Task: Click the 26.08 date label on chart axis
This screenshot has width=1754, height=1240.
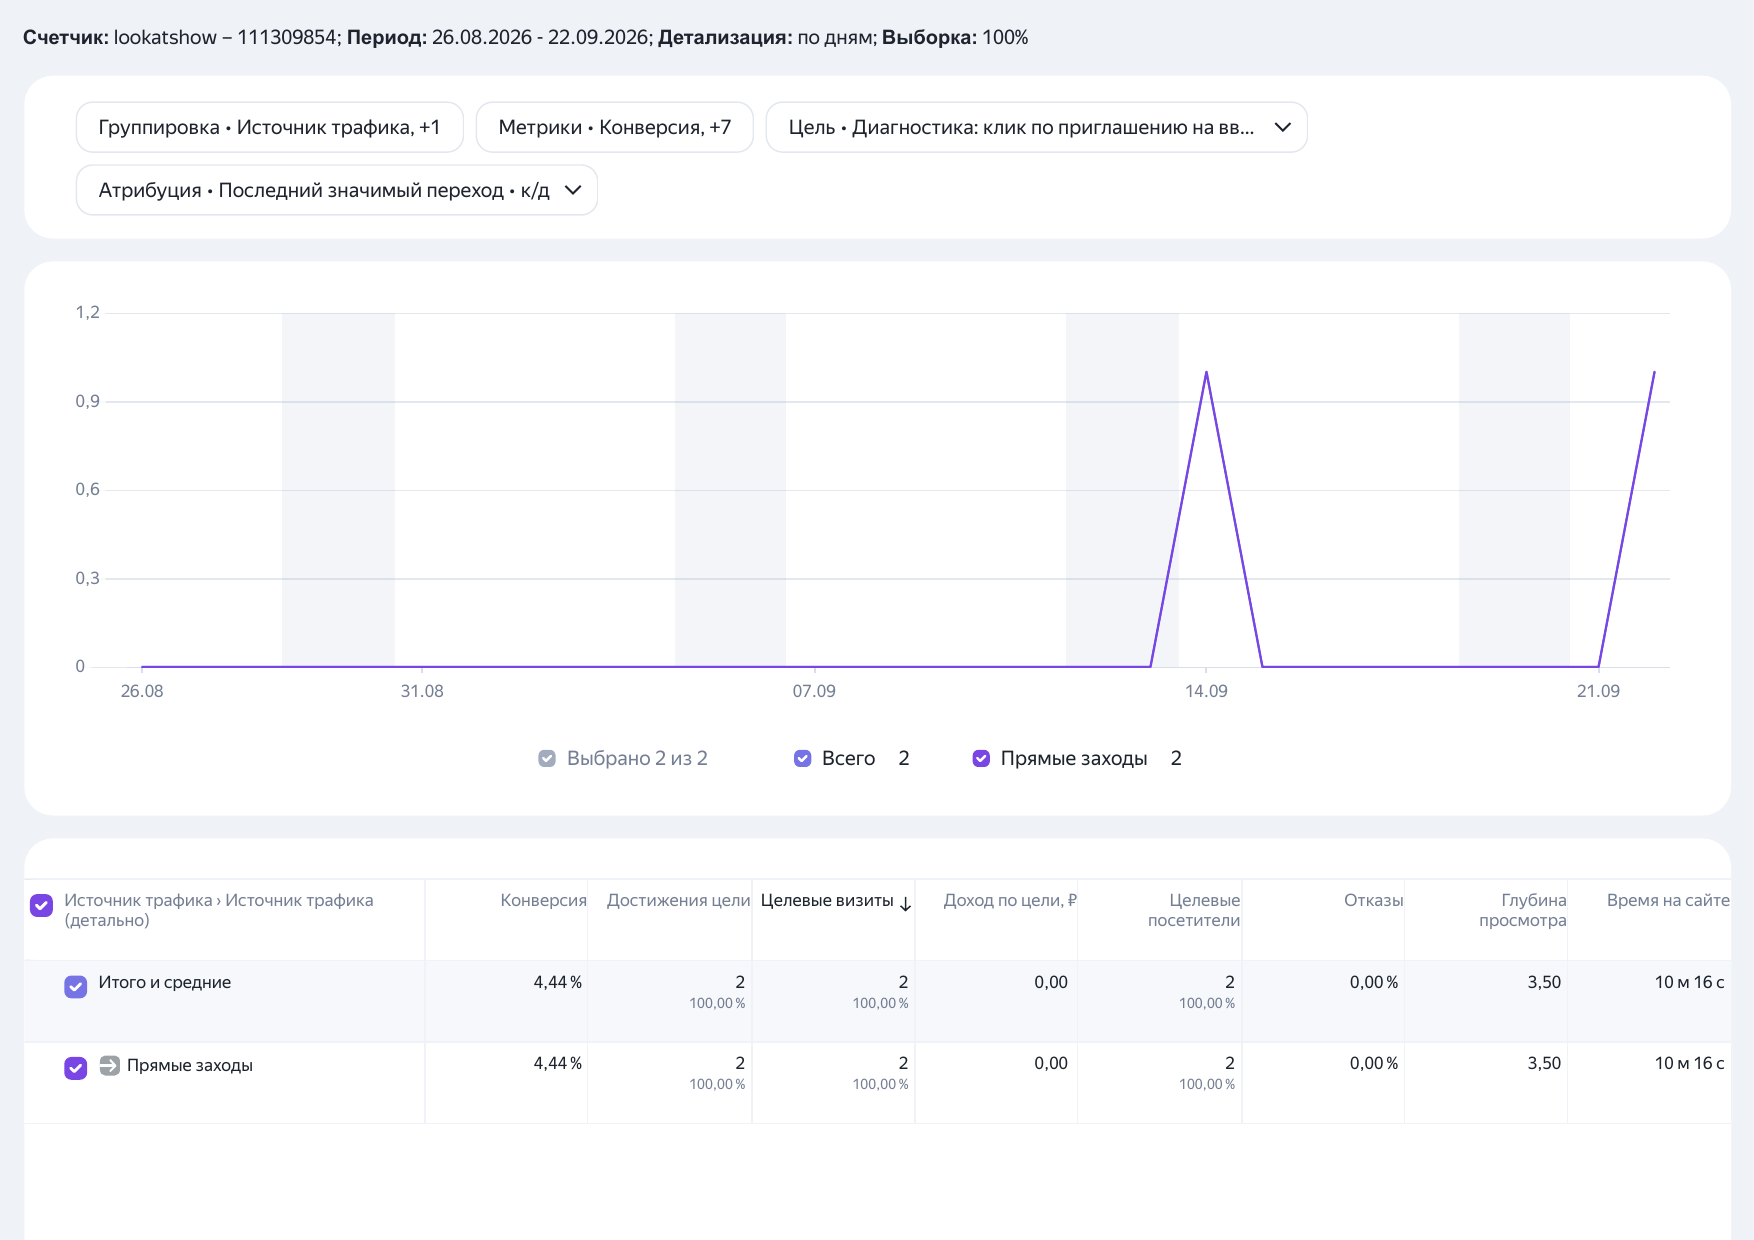Action: (142, 691)
